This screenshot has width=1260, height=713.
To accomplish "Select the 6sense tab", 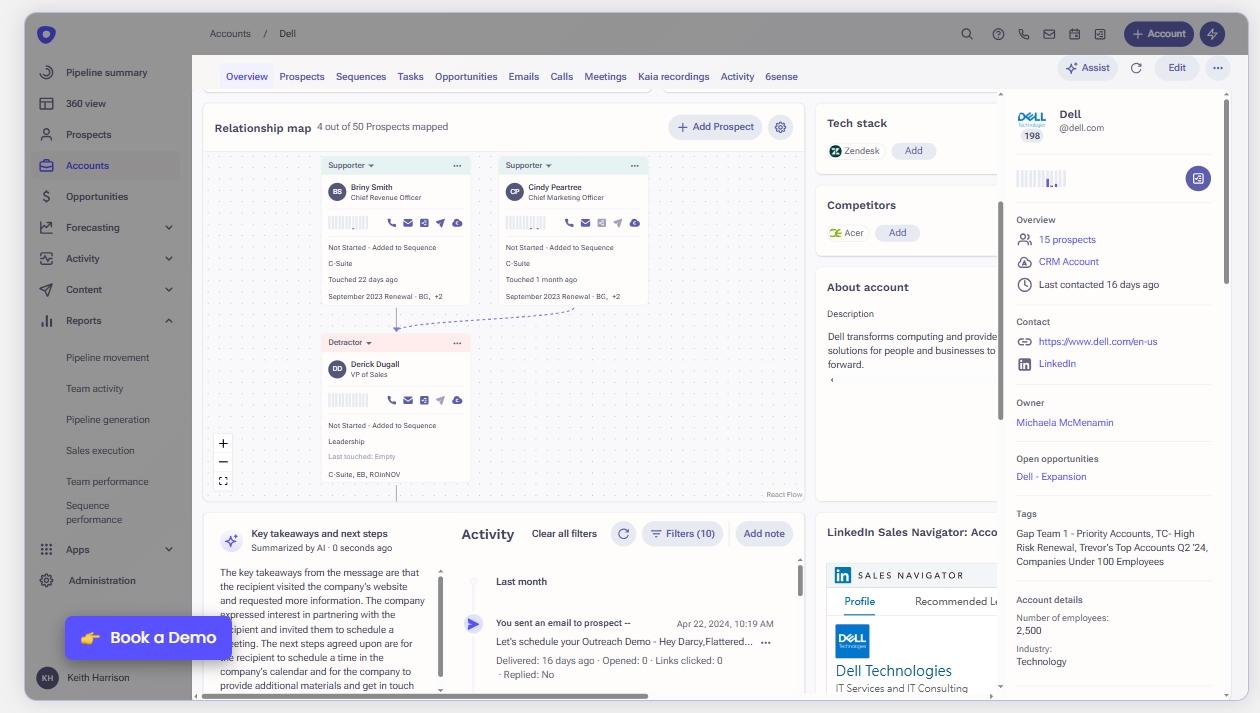I will (782, 77).
